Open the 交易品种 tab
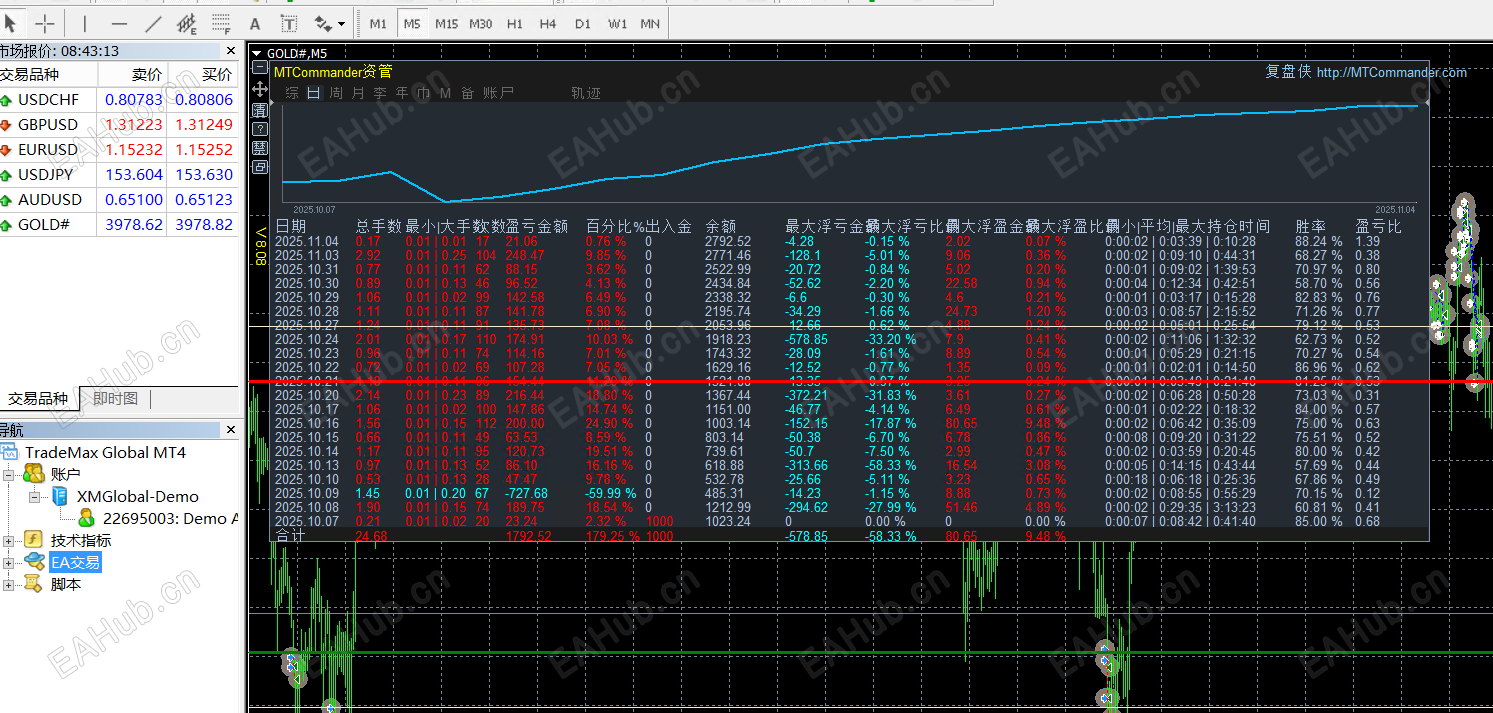The image size is (1493, 713). [x=38, y=399]
